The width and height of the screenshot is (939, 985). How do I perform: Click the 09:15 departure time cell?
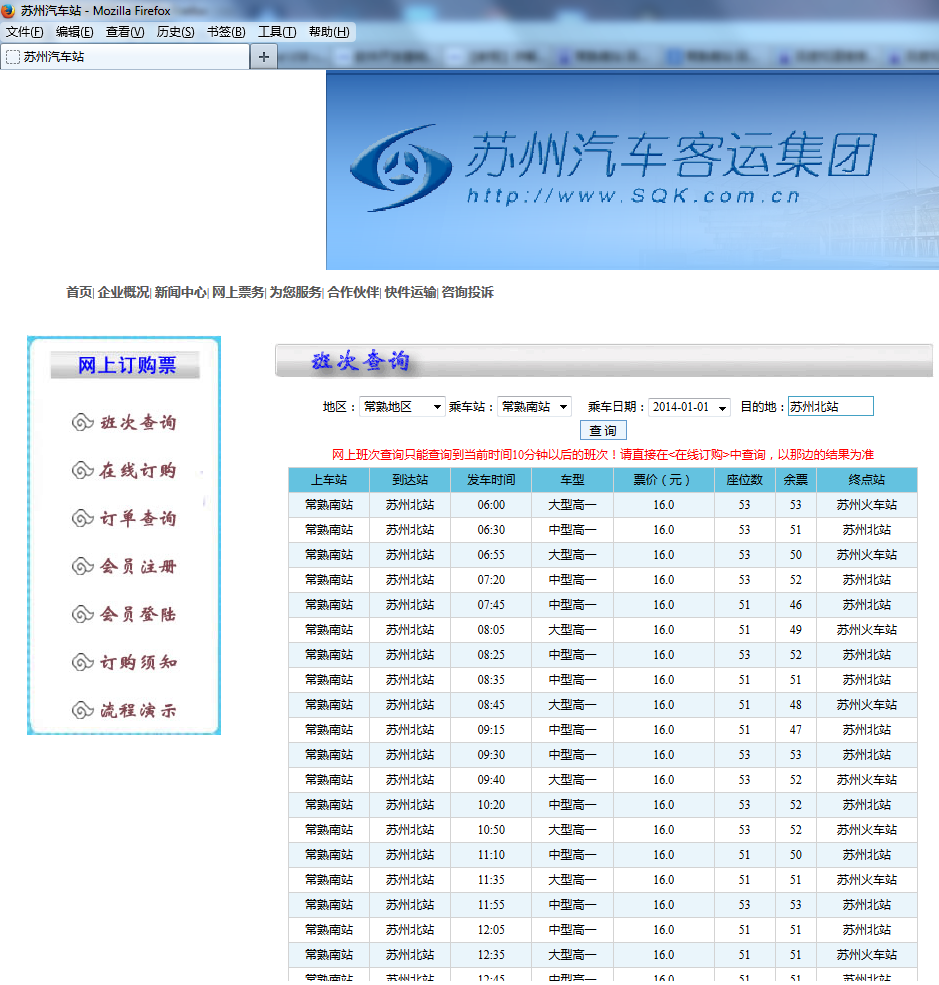(491, 730)
